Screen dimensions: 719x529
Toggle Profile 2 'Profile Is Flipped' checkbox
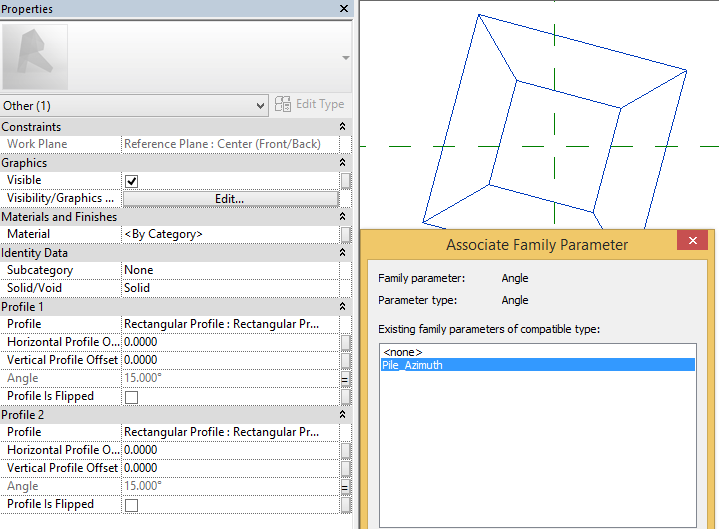132,505
